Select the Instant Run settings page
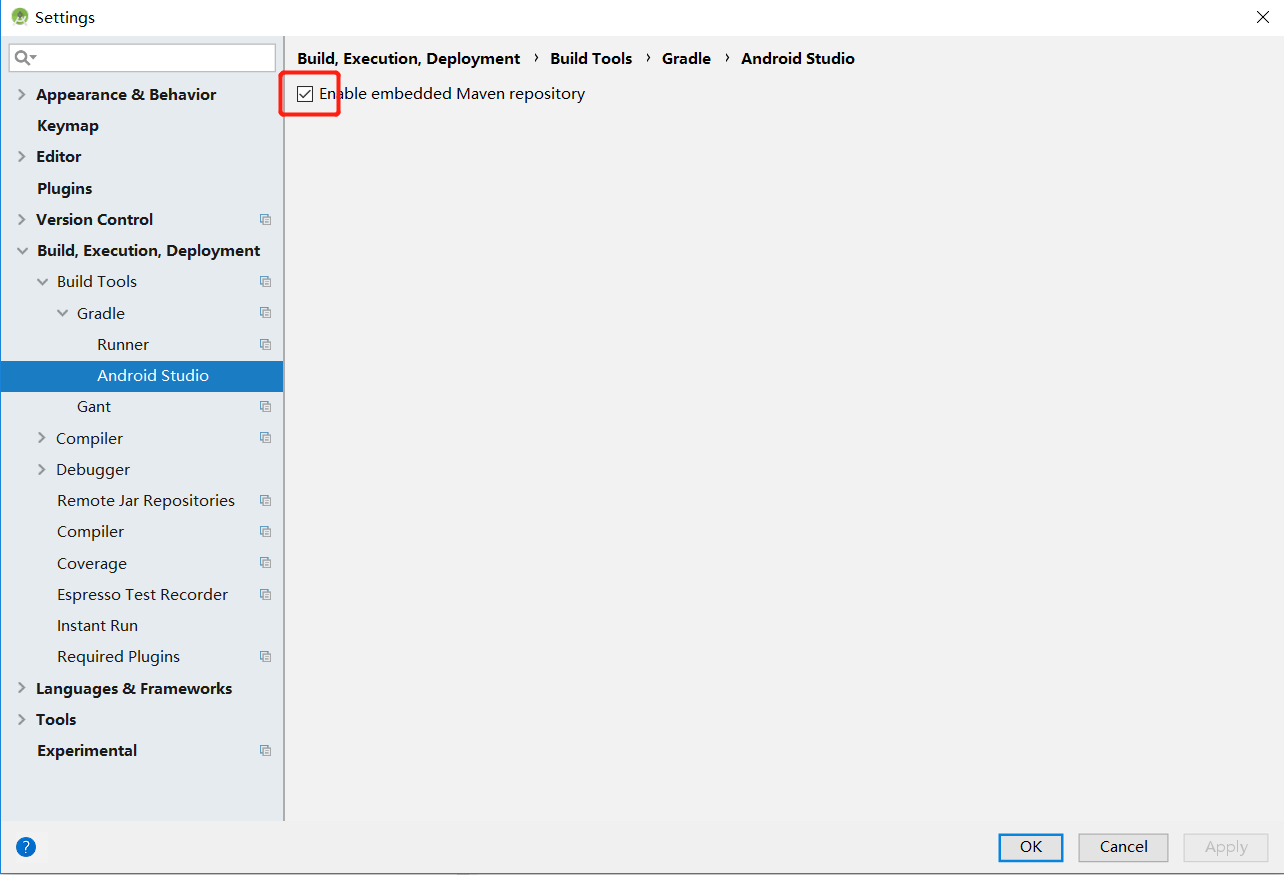This screenshot has height=875, width=1284. pyautogui.click(x=97, y=625)
